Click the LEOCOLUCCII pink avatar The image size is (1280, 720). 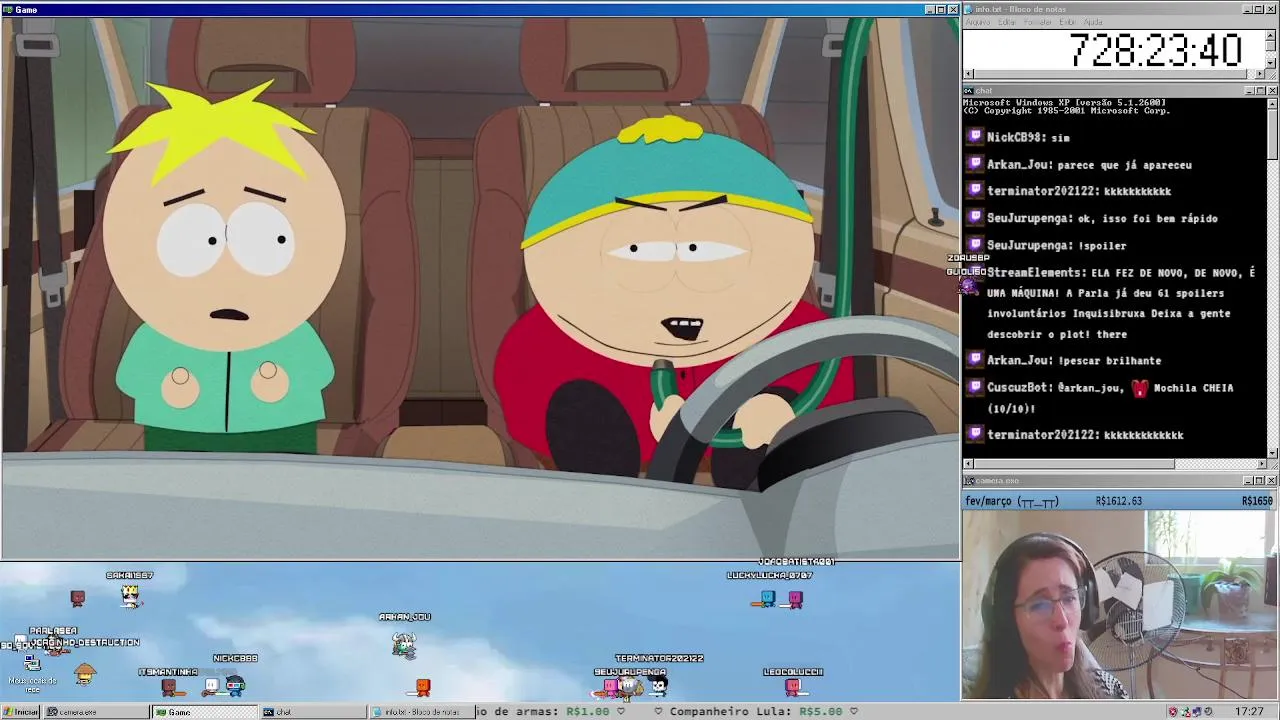click(x=793, y=687)
